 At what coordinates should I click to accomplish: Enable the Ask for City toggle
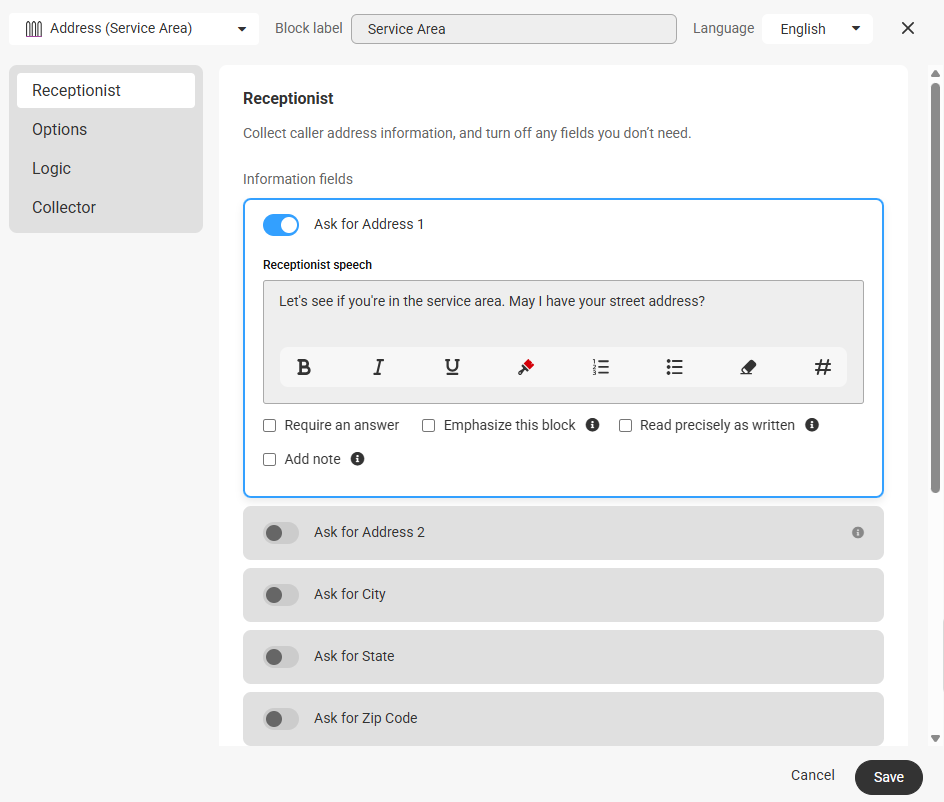point(281,595)
